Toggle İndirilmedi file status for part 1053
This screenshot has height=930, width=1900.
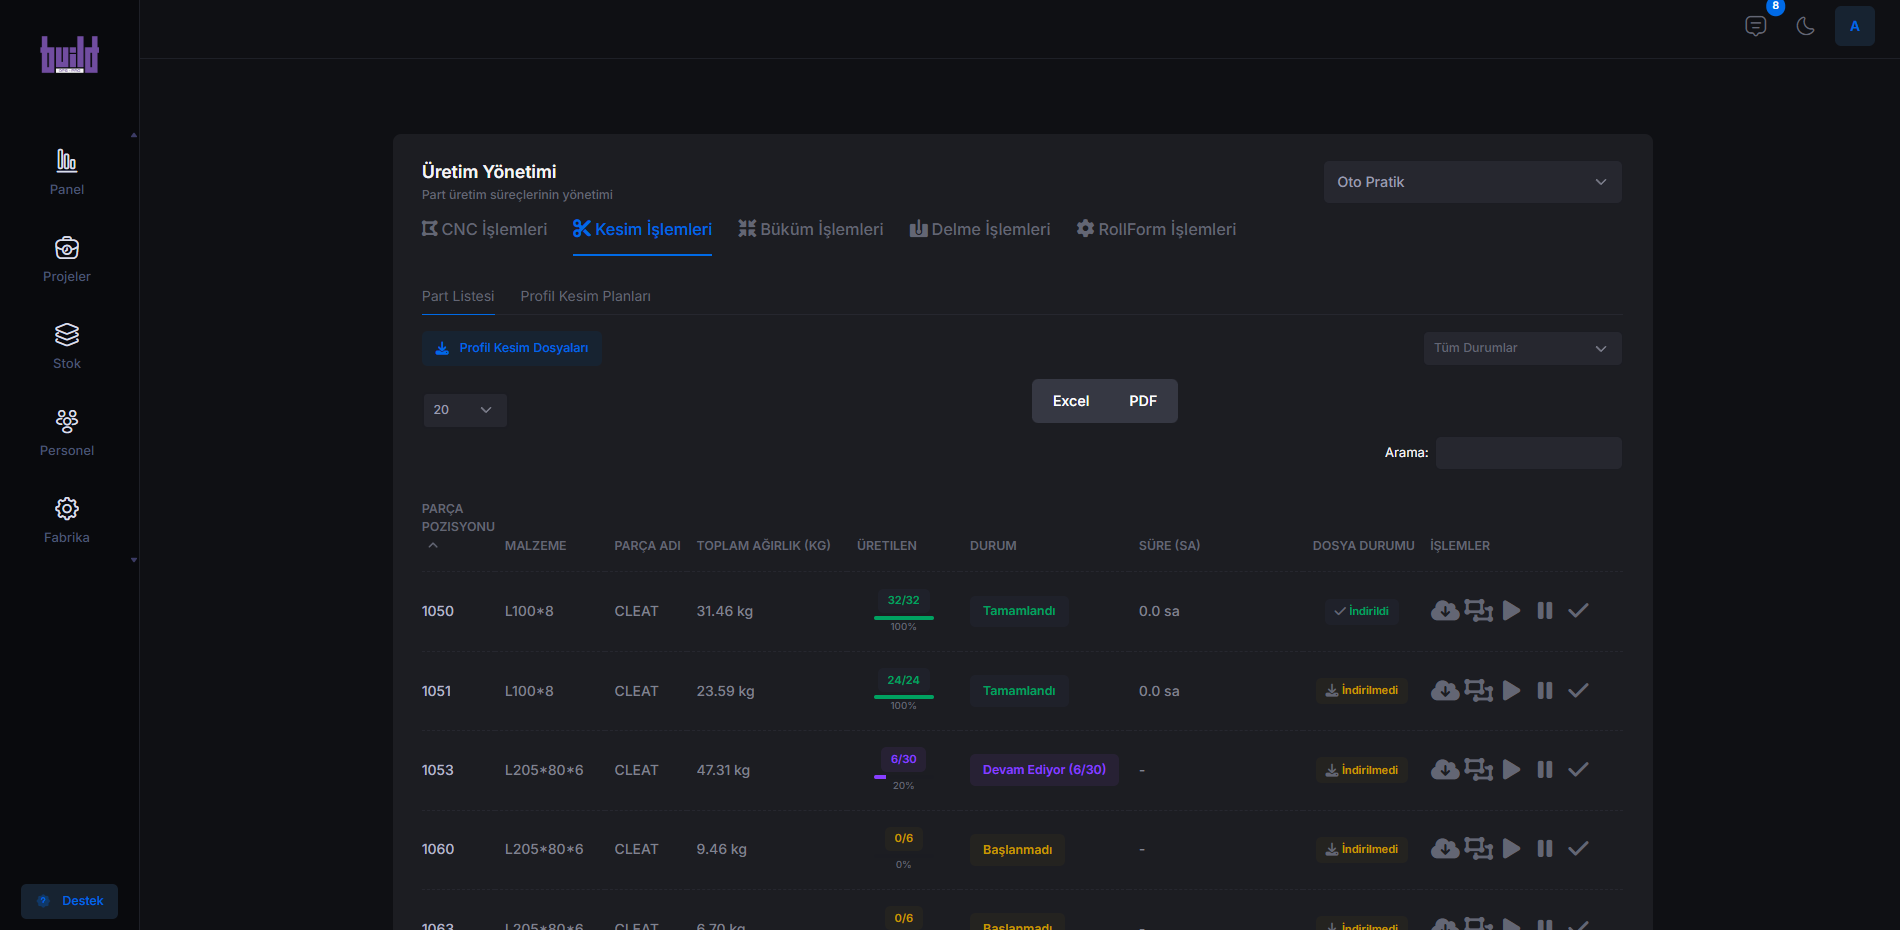click(1361, 770)
